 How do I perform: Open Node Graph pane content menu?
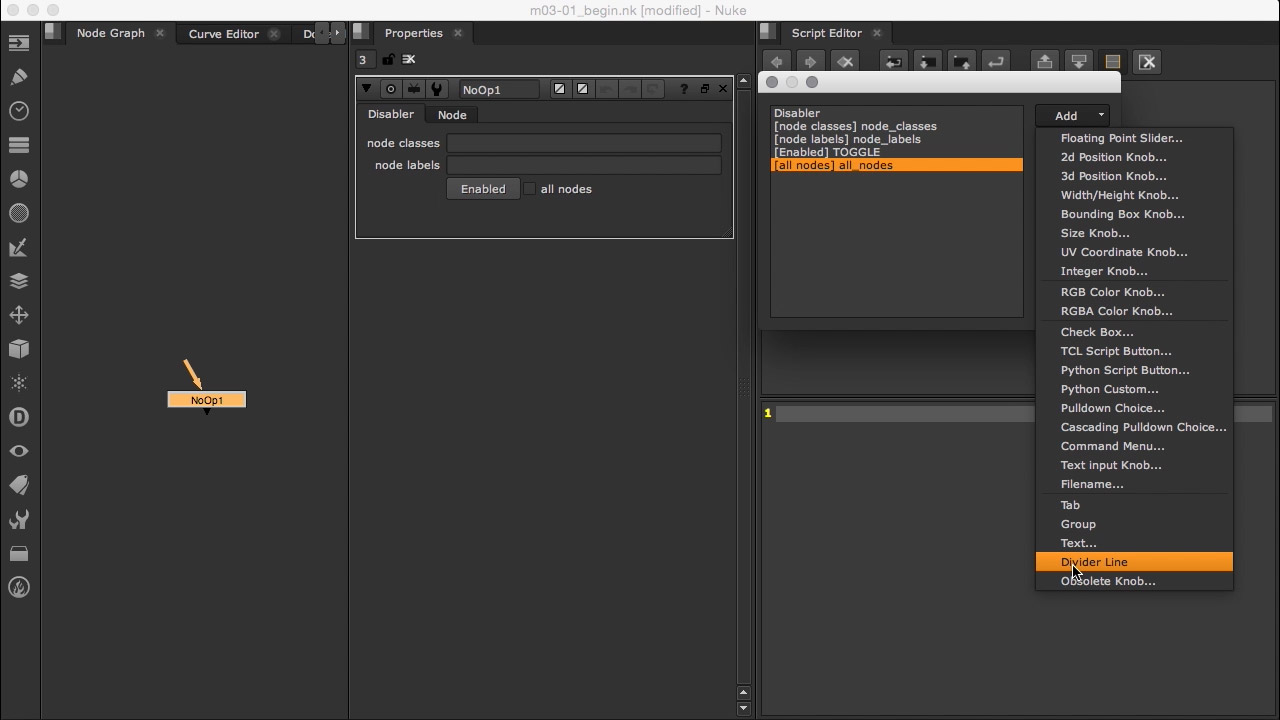(53, 33)
